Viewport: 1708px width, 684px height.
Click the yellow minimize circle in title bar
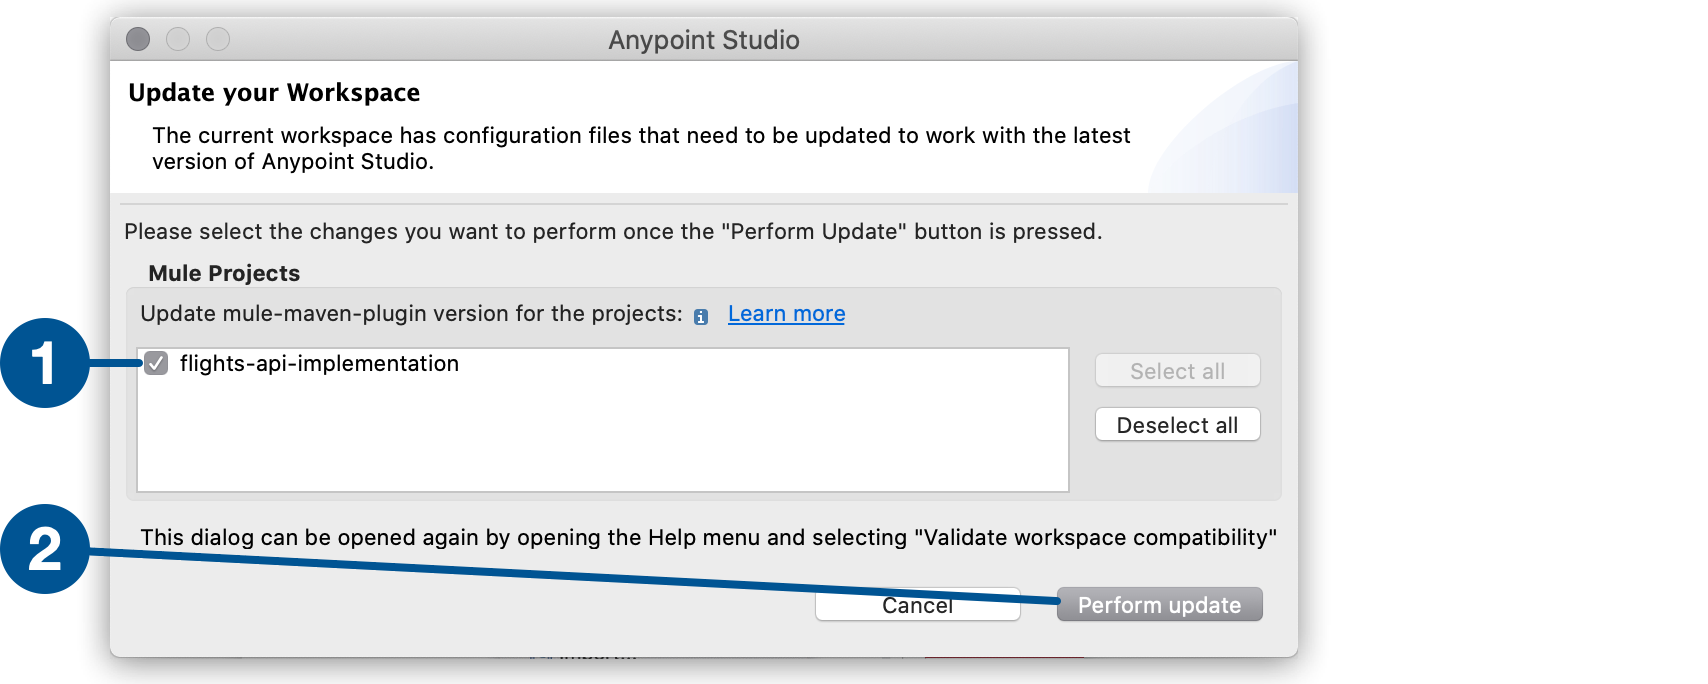point(178,40)
